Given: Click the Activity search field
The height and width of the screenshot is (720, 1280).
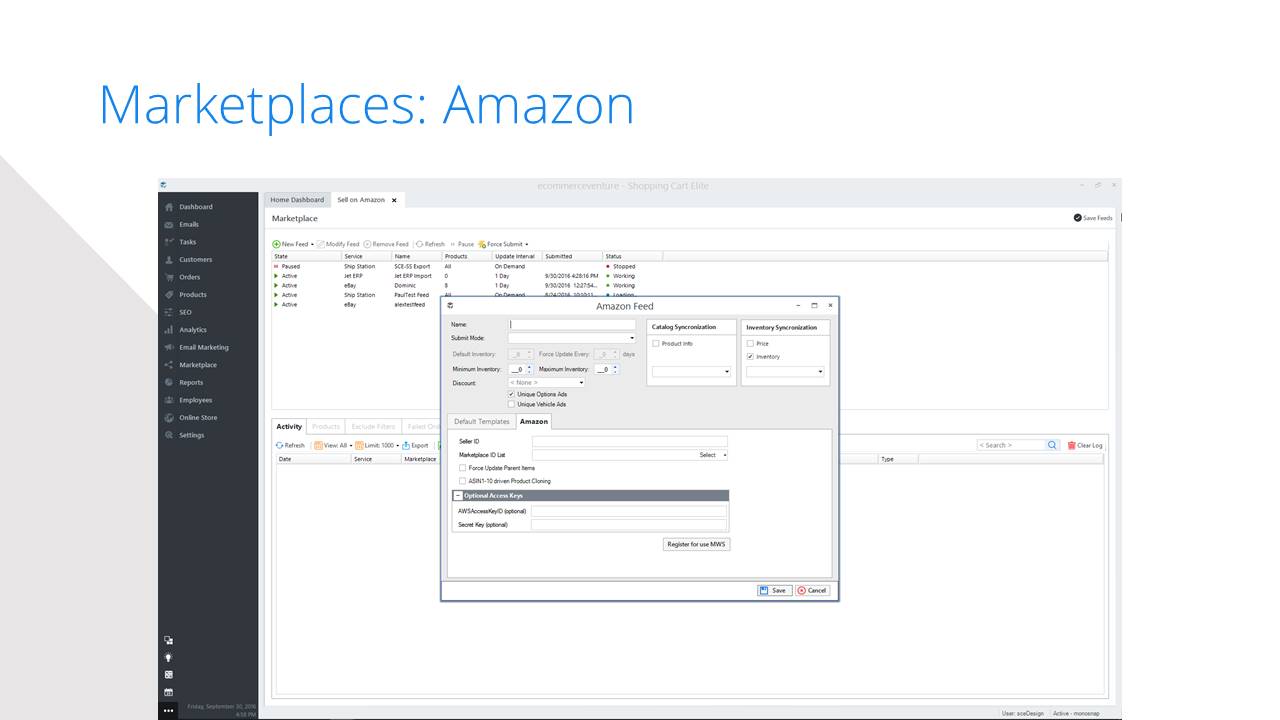Looking at the screenshot, I should pyautogui.click(x=1011, y=445).
